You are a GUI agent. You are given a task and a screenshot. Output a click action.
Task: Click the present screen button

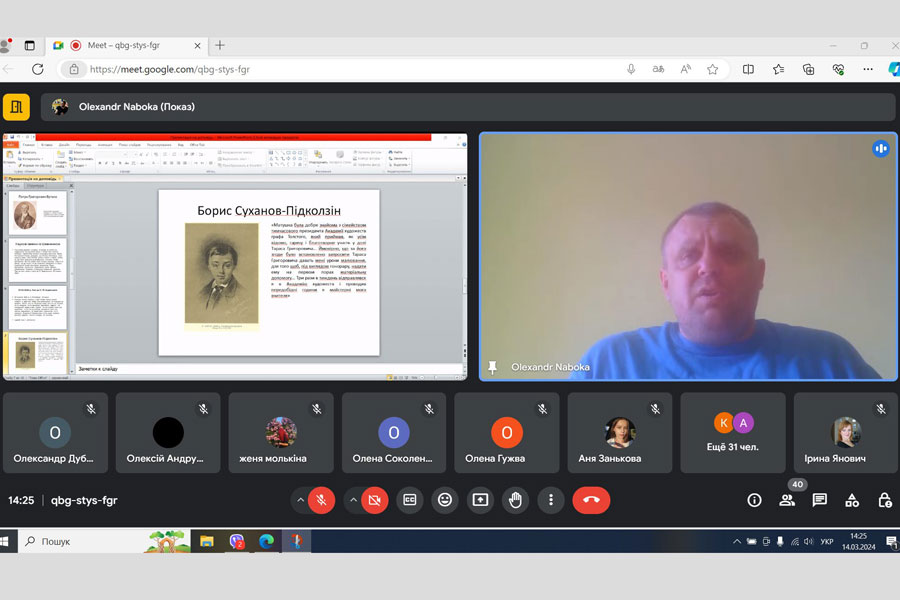point(480,500)
